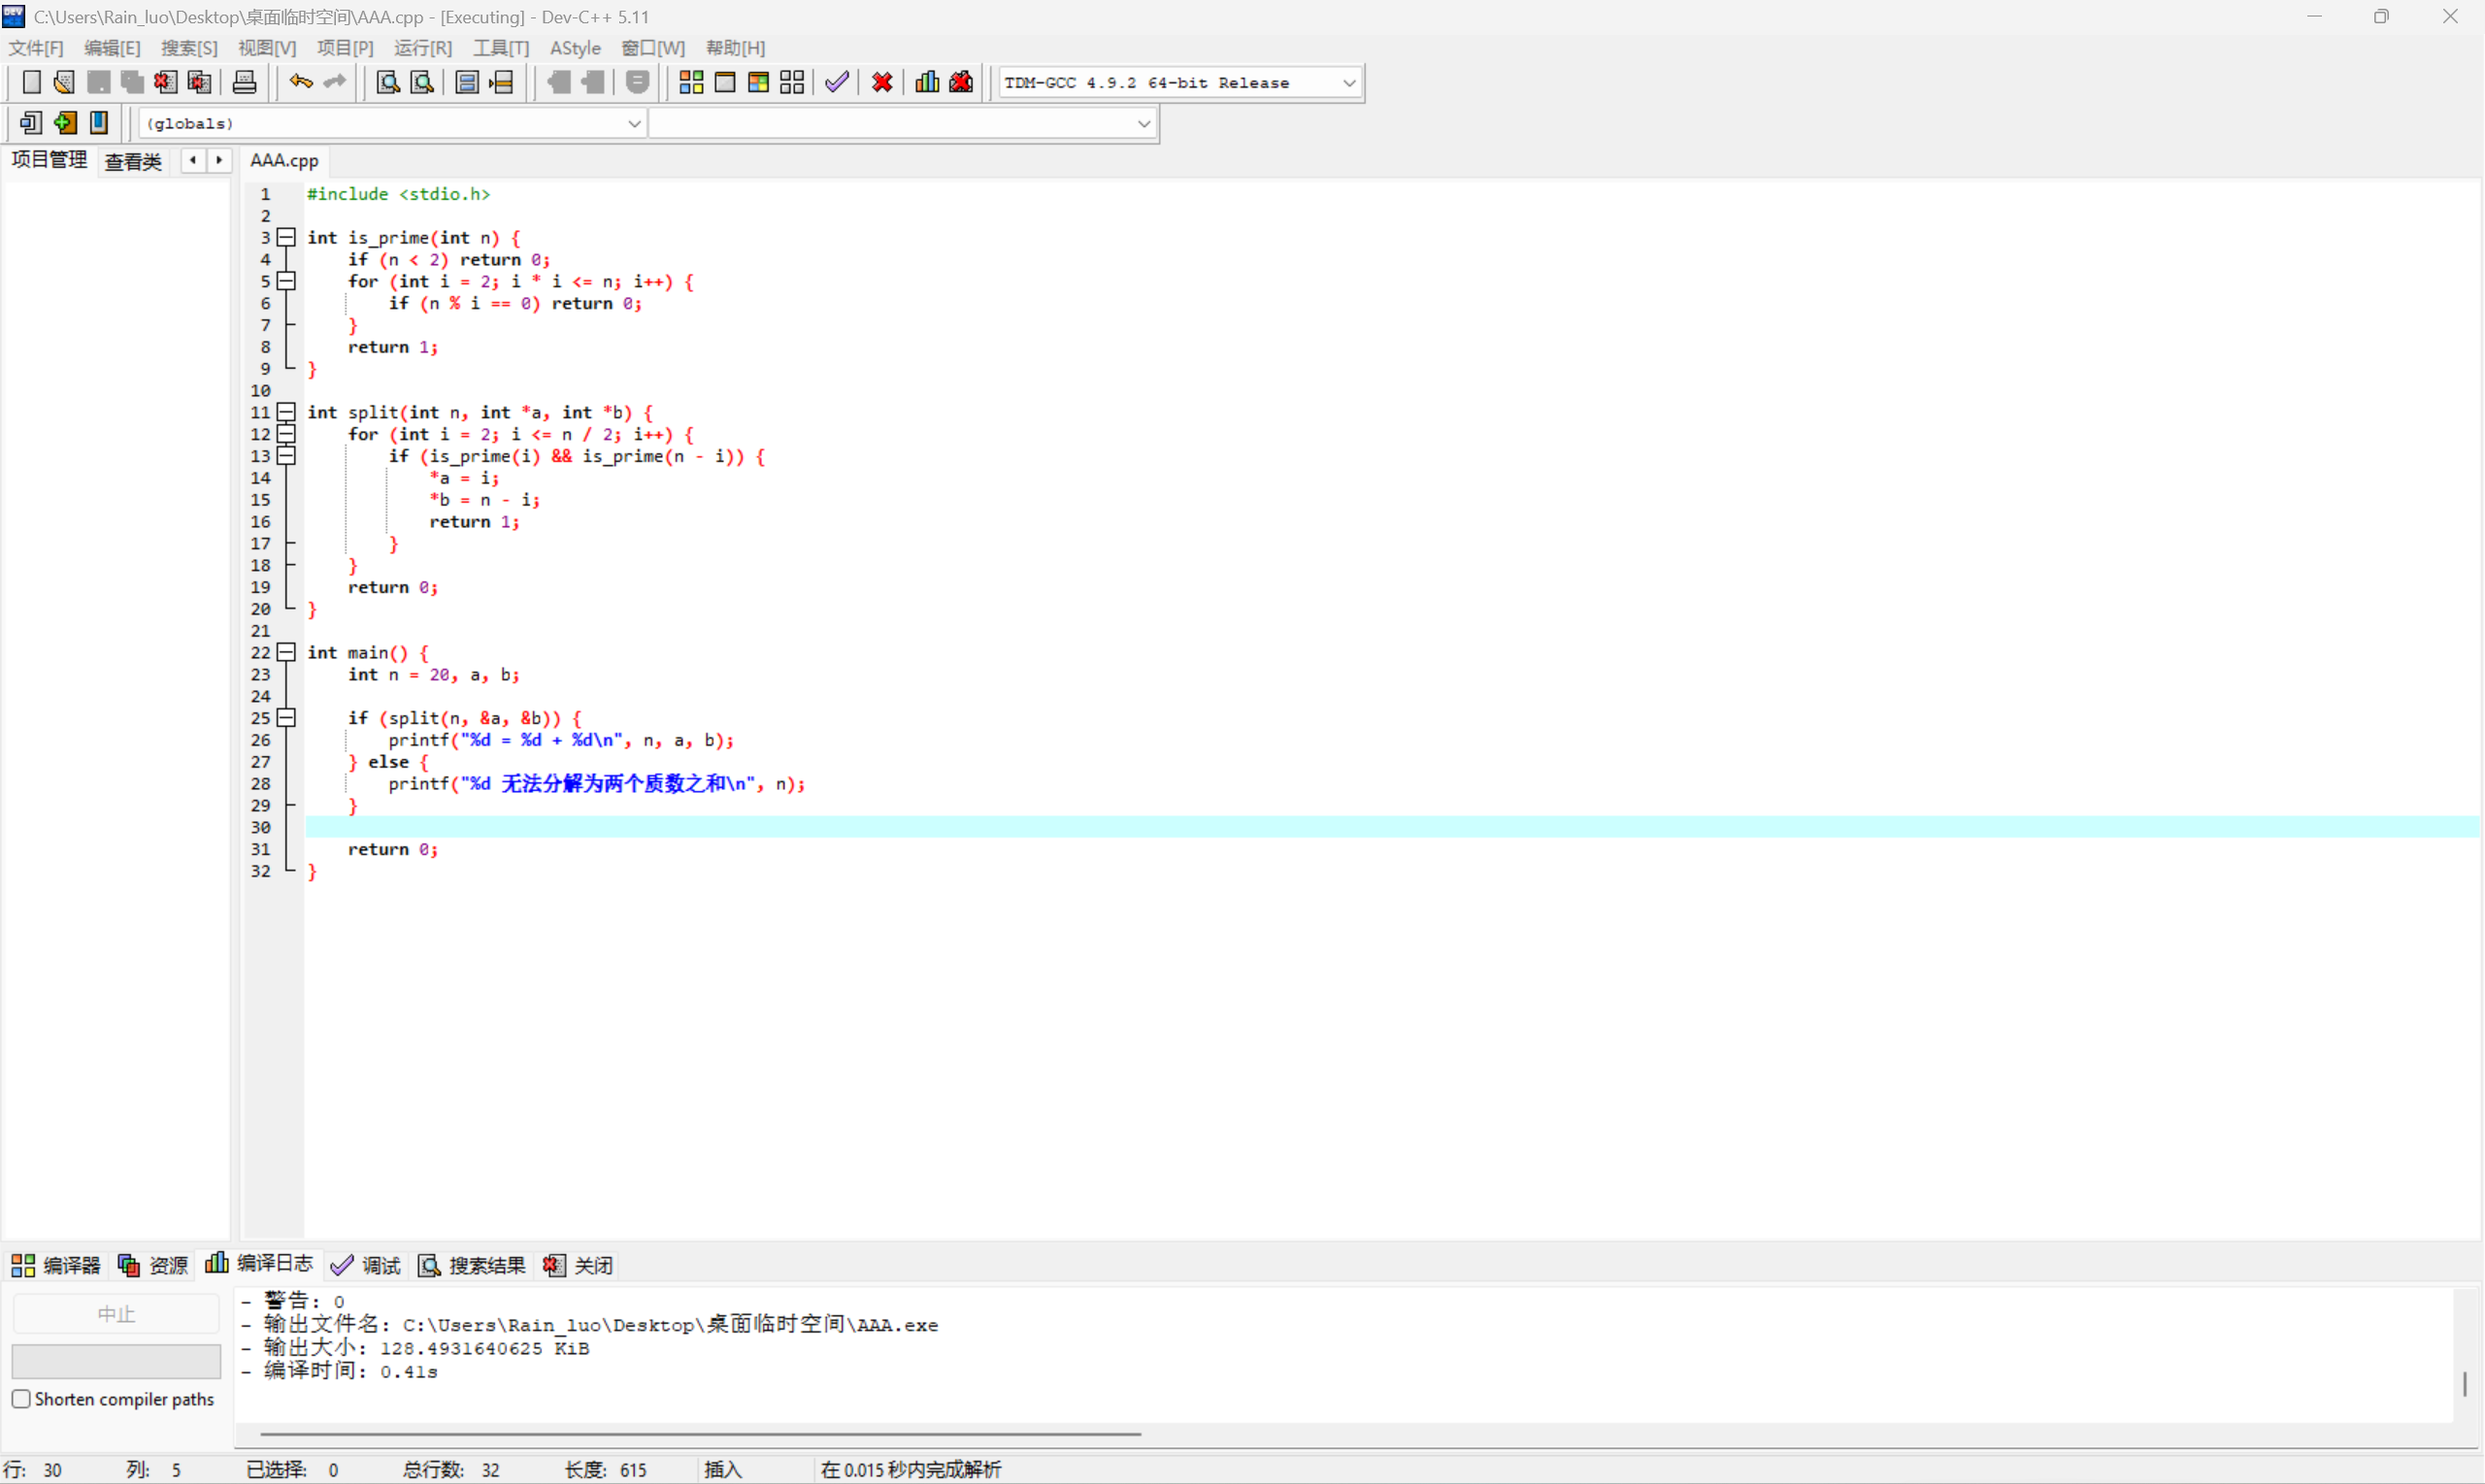Click the New file toolbar icon

coord(31,82)
